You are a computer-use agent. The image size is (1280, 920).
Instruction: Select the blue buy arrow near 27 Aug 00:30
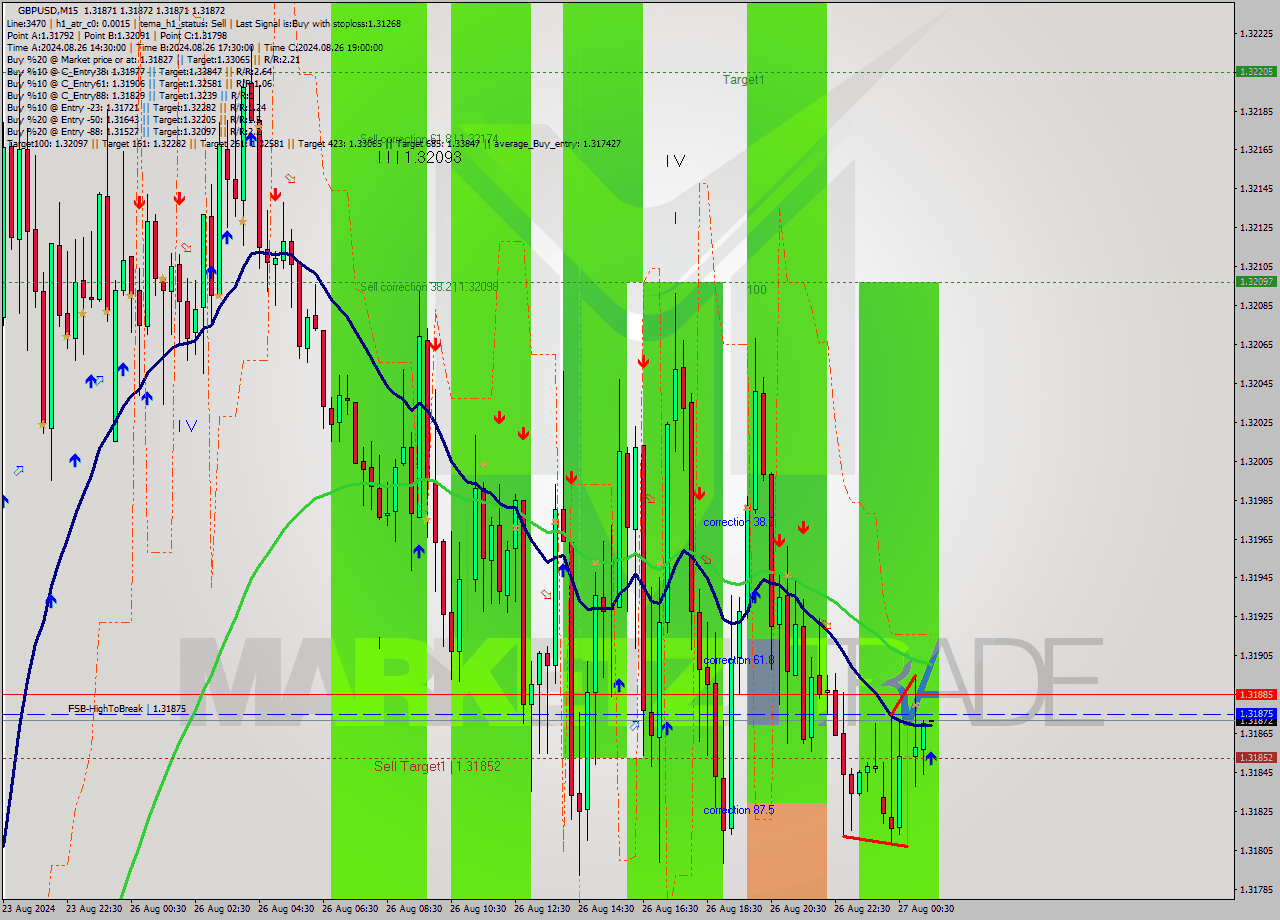(930, 757)
